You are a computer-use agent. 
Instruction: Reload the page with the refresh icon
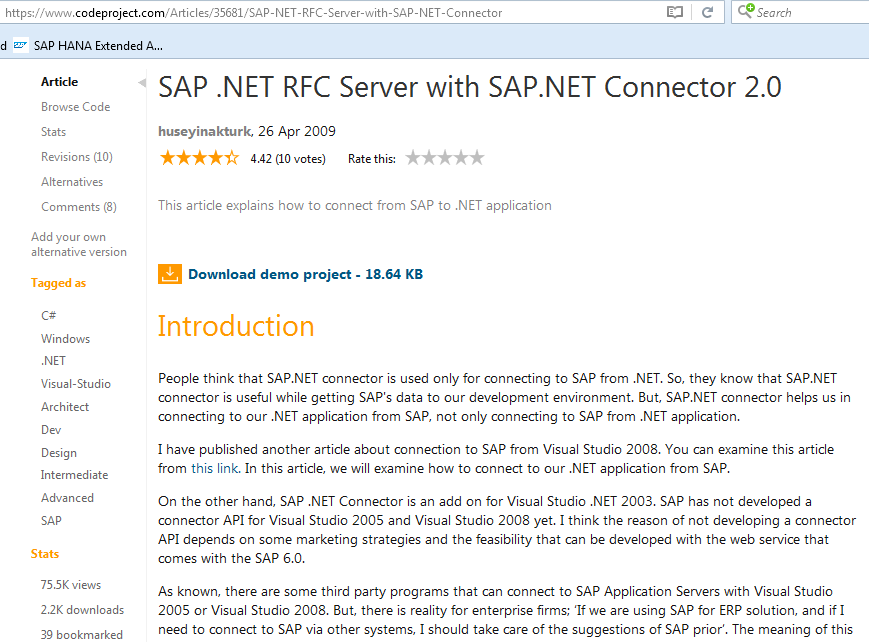point(707,12)
